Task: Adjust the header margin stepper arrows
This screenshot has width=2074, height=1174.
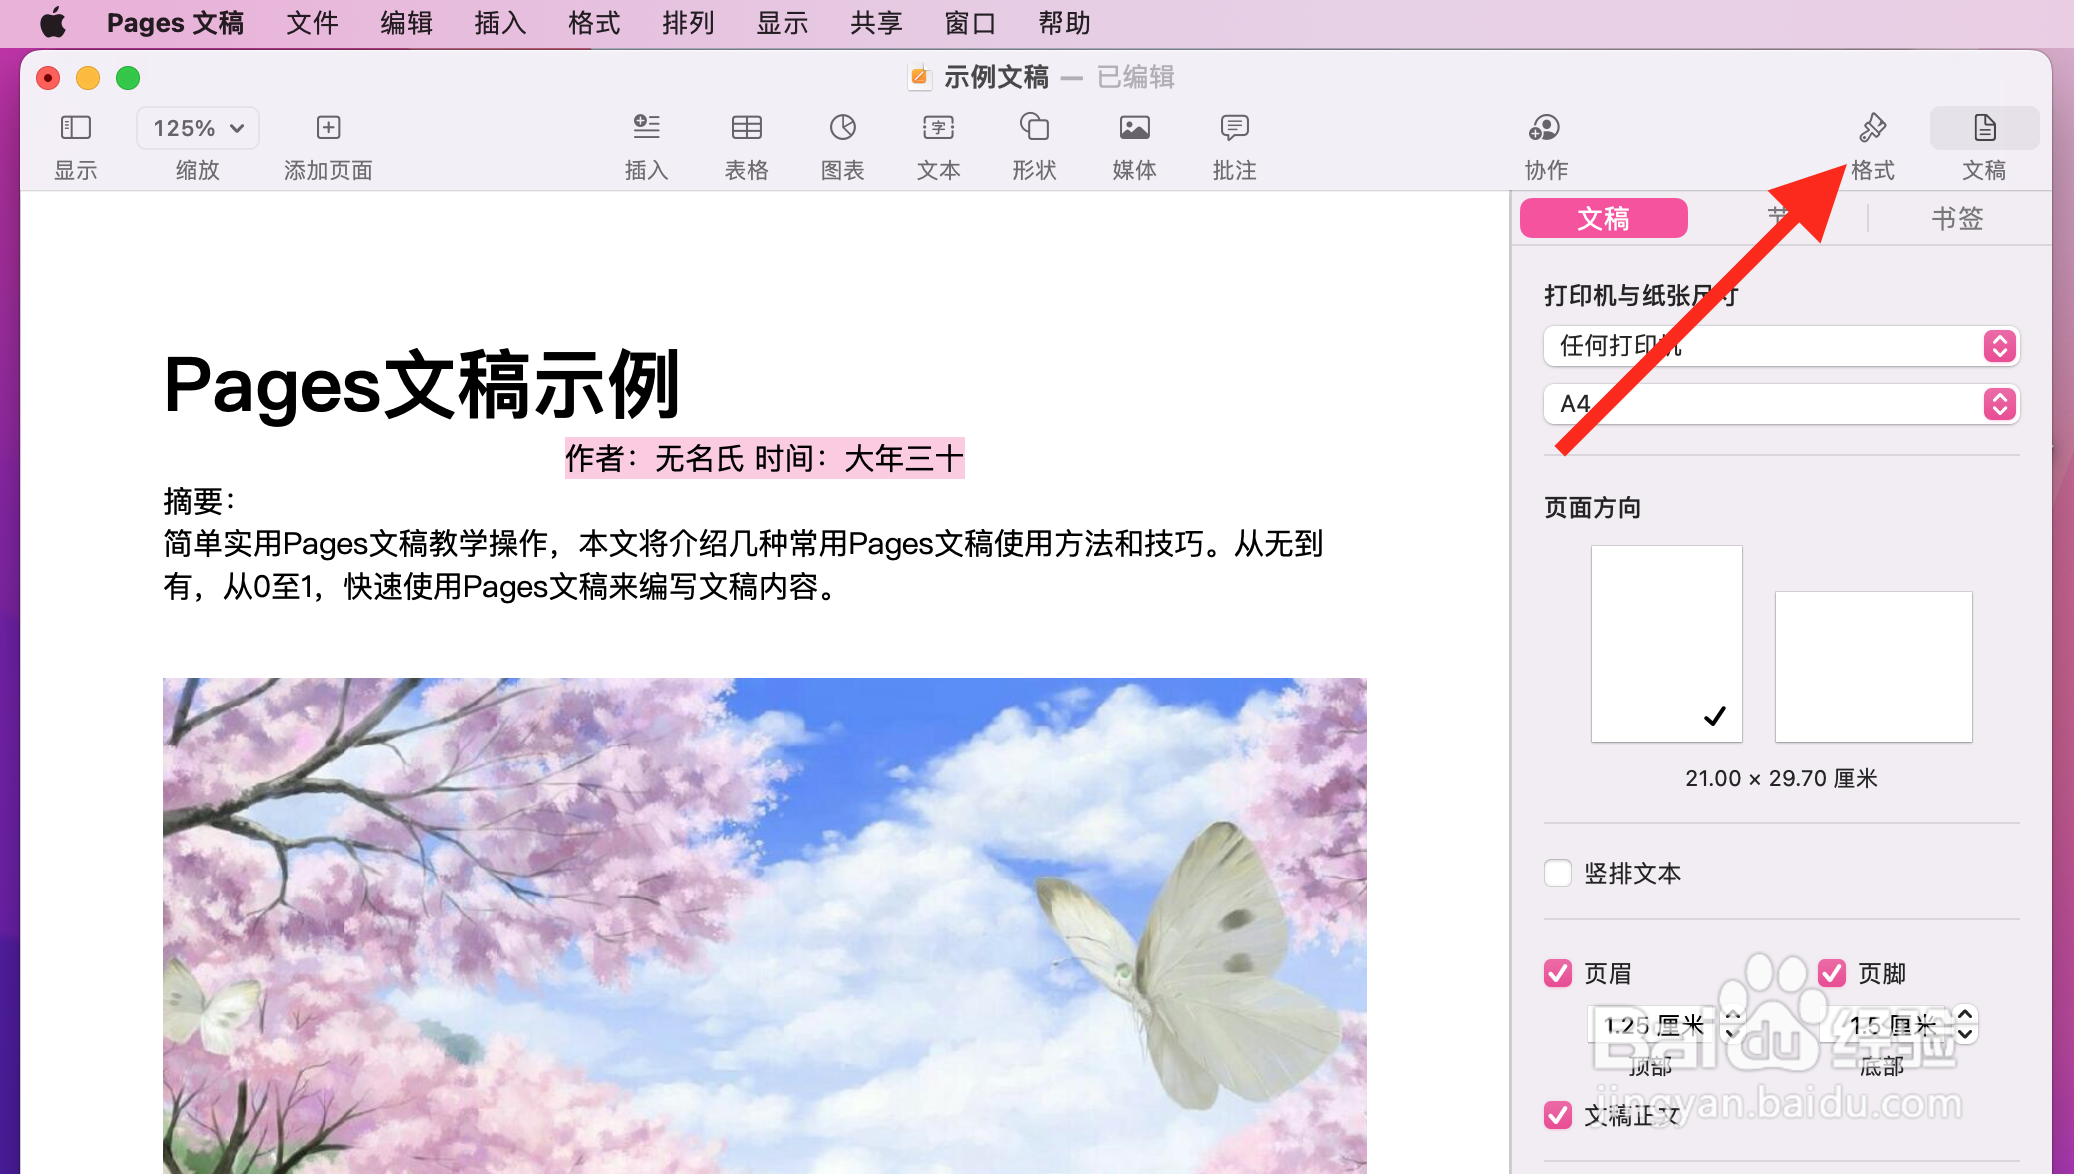Action: pos(1731,1025)
